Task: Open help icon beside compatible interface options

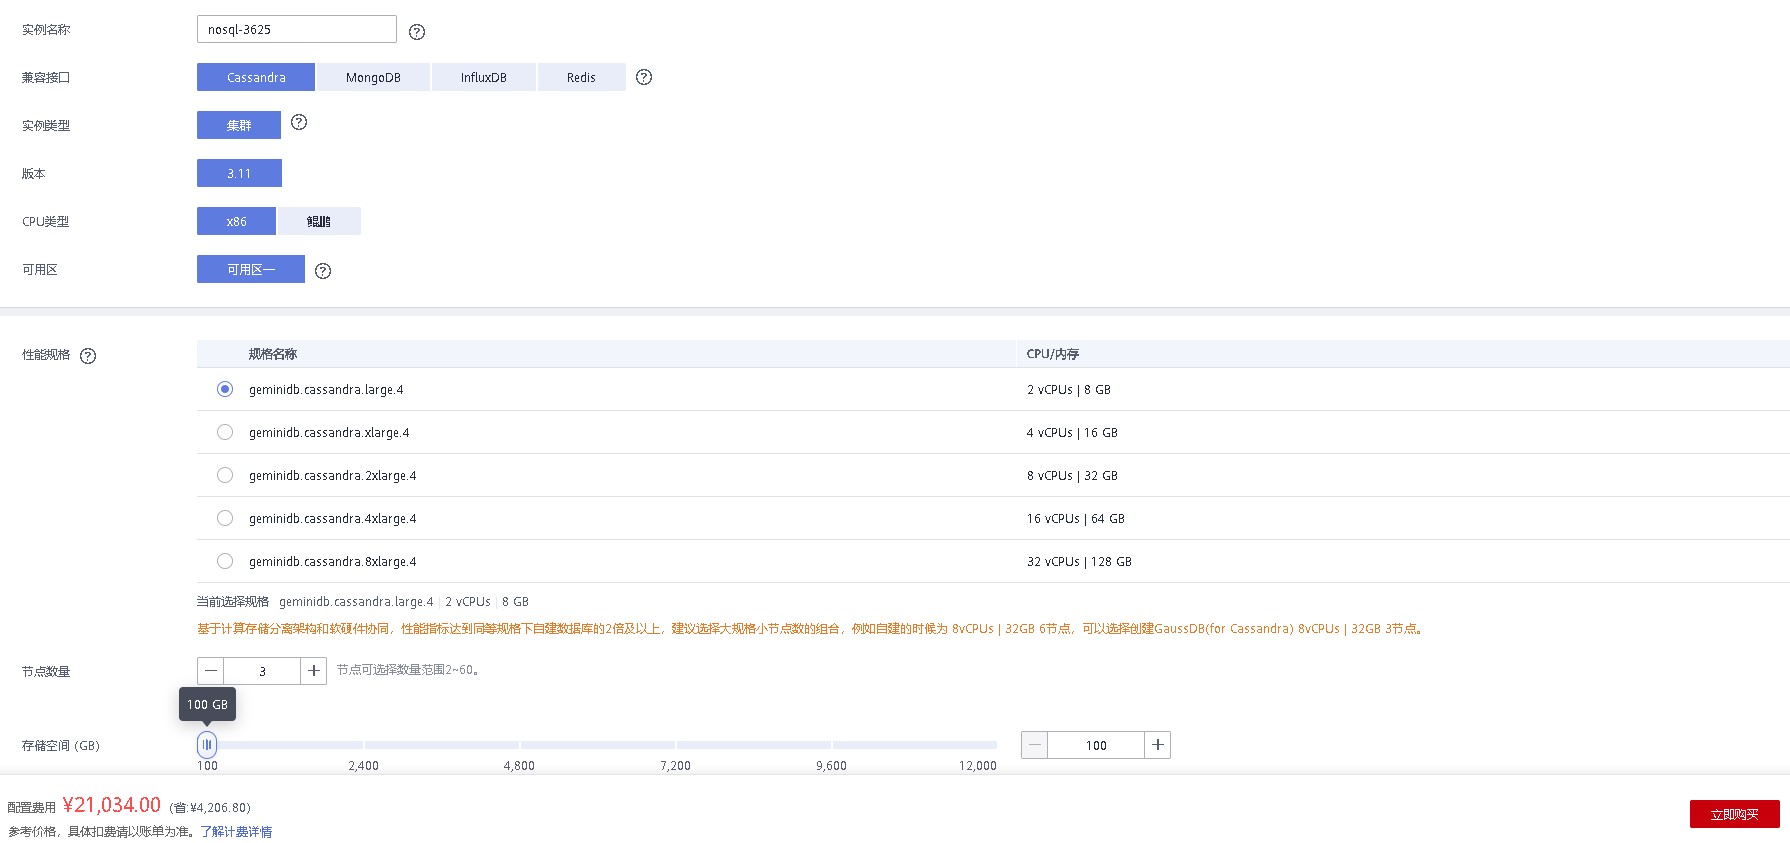Action: 644,77
